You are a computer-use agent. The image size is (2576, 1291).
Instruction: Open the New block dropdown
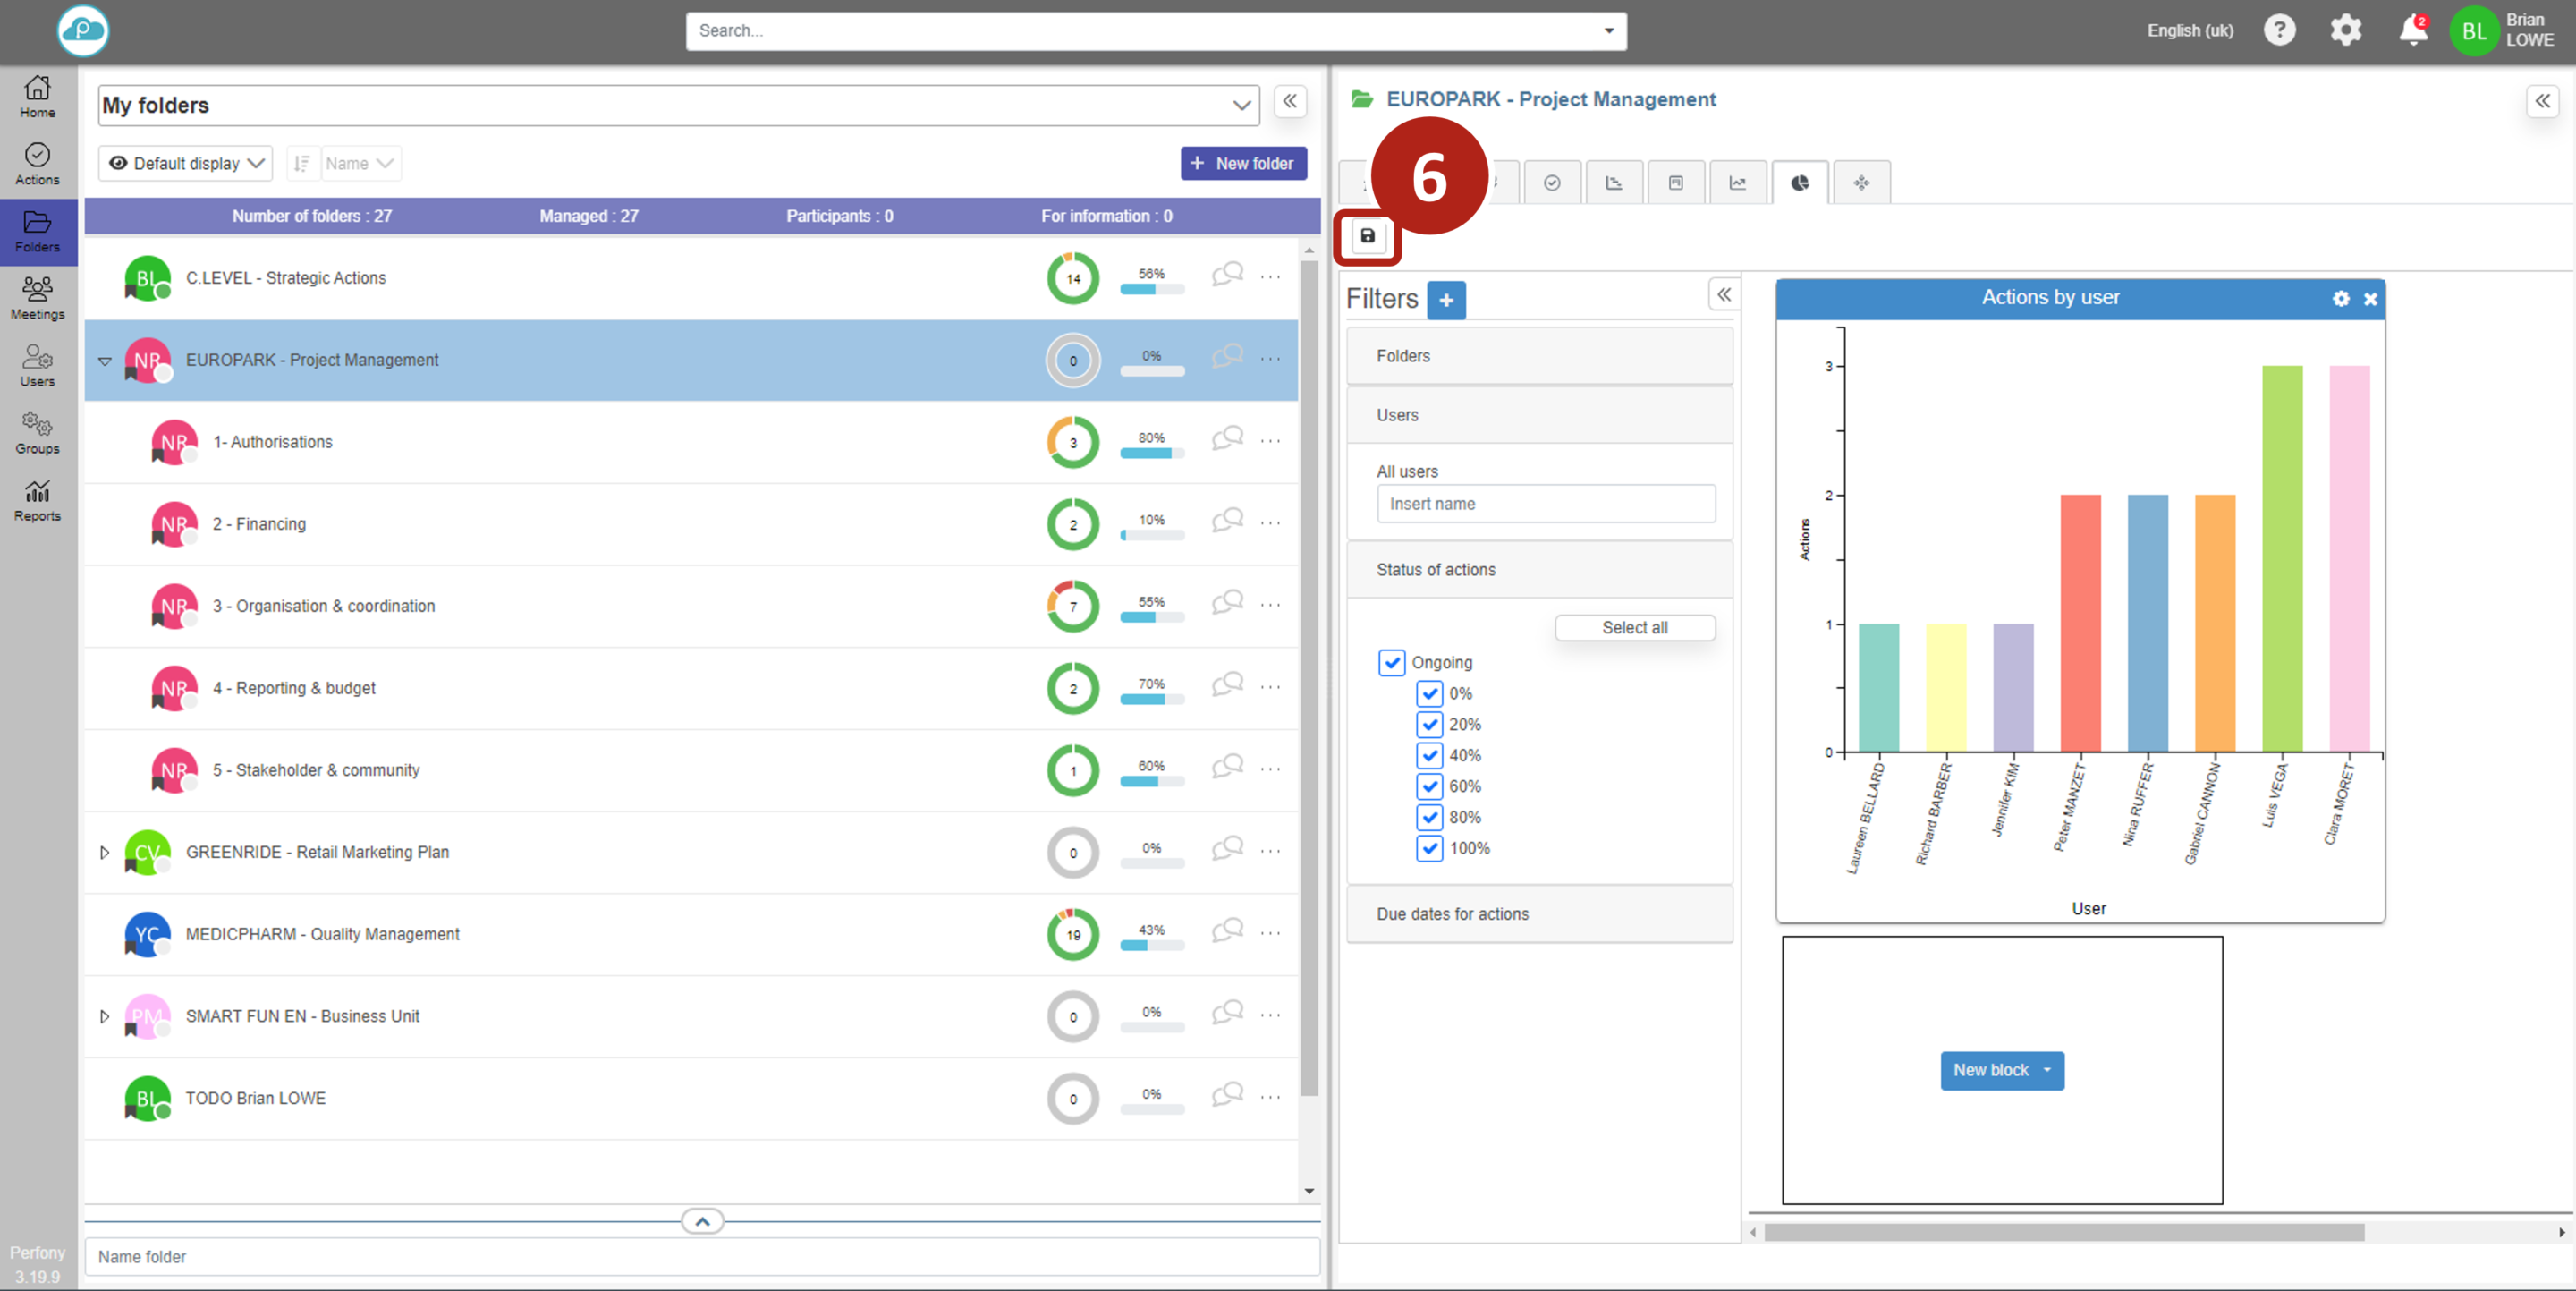pyautogui.click(x=2001, y=1070)
